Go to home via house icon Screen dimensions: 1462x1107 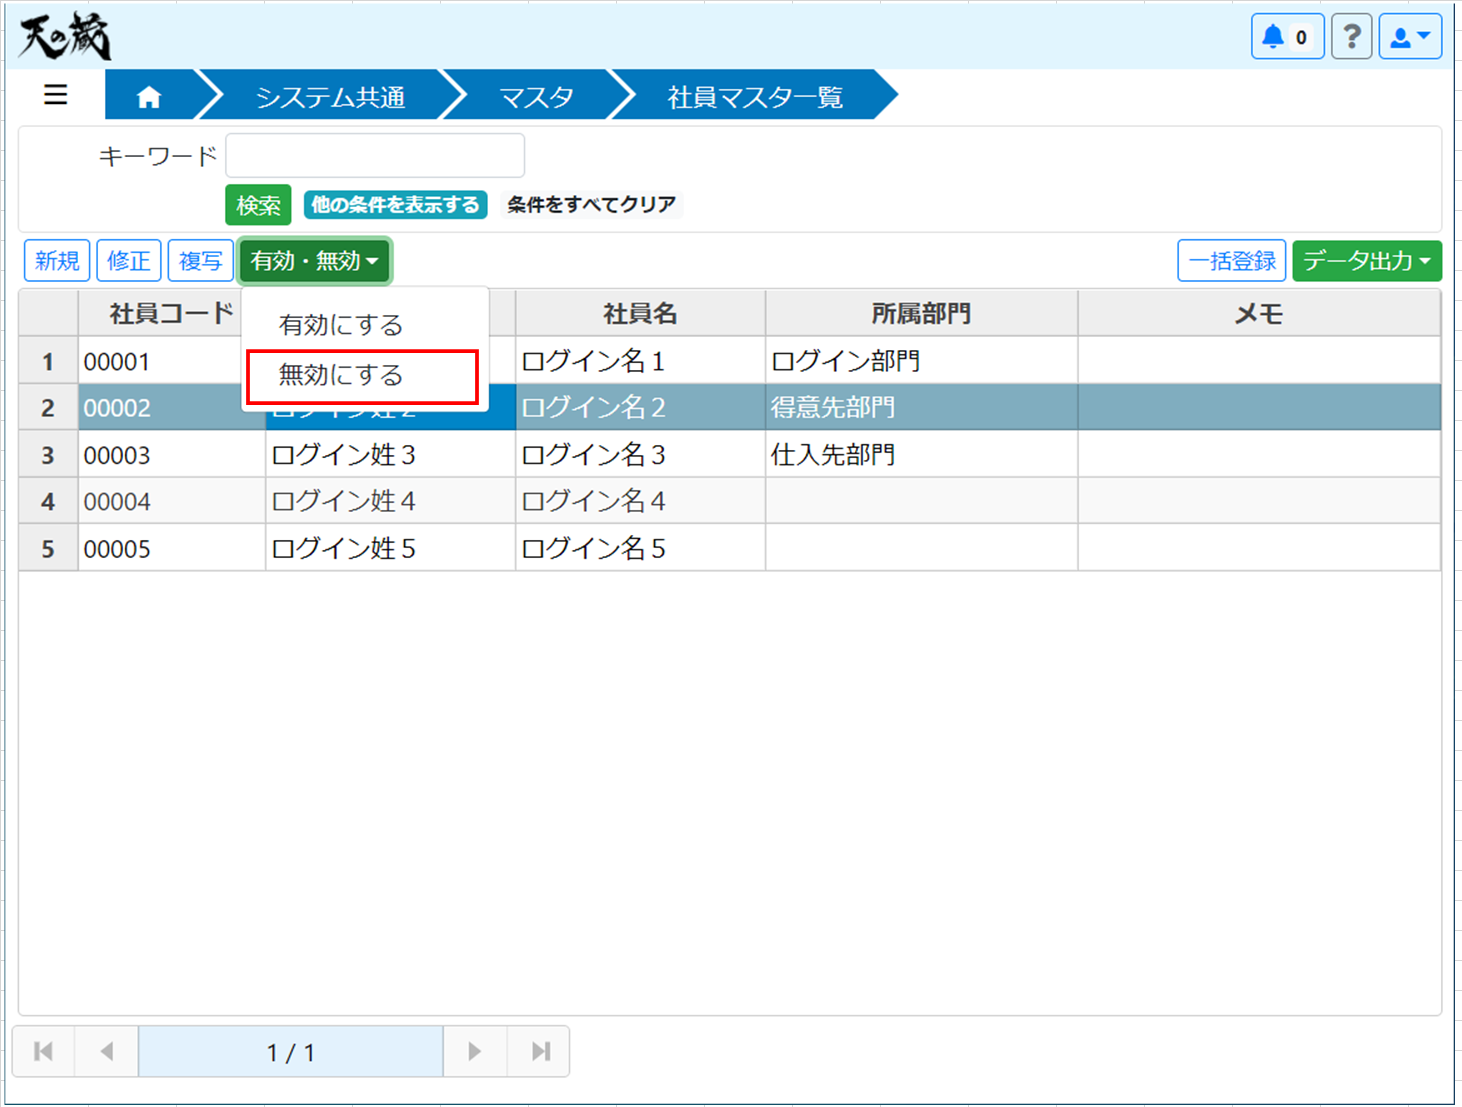(149, 96)
